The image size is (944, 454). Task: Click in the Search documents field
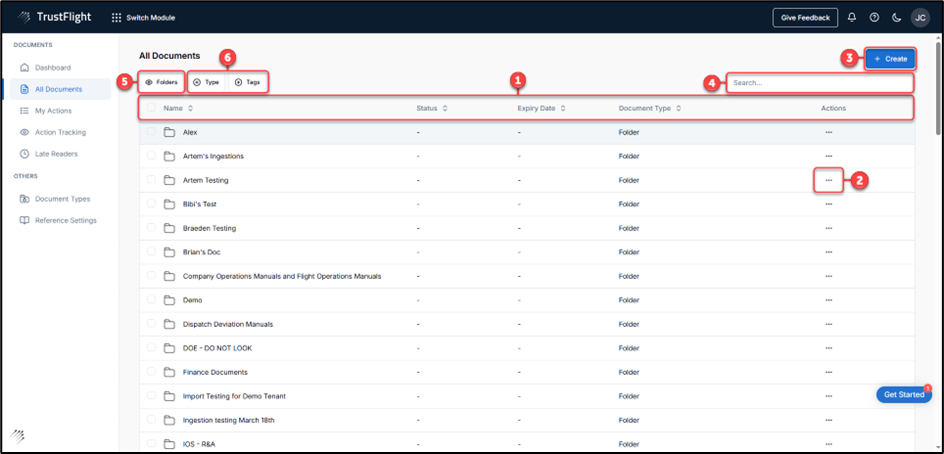pos(820,83)
